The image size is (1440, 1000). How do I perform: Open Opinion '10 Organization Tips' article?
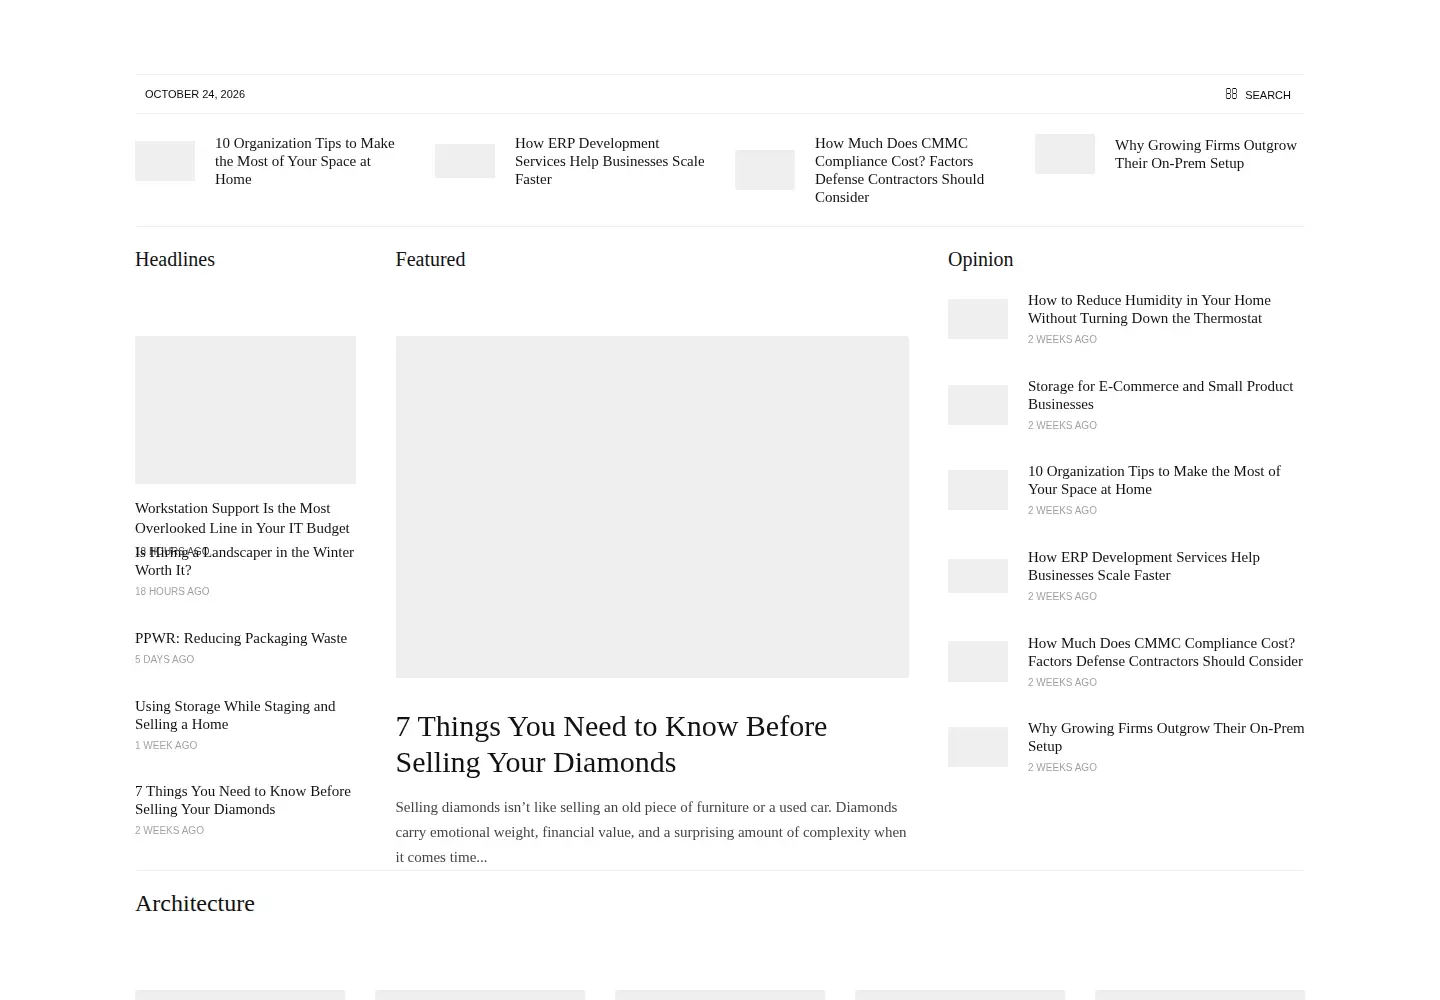tap(1154, 480)
